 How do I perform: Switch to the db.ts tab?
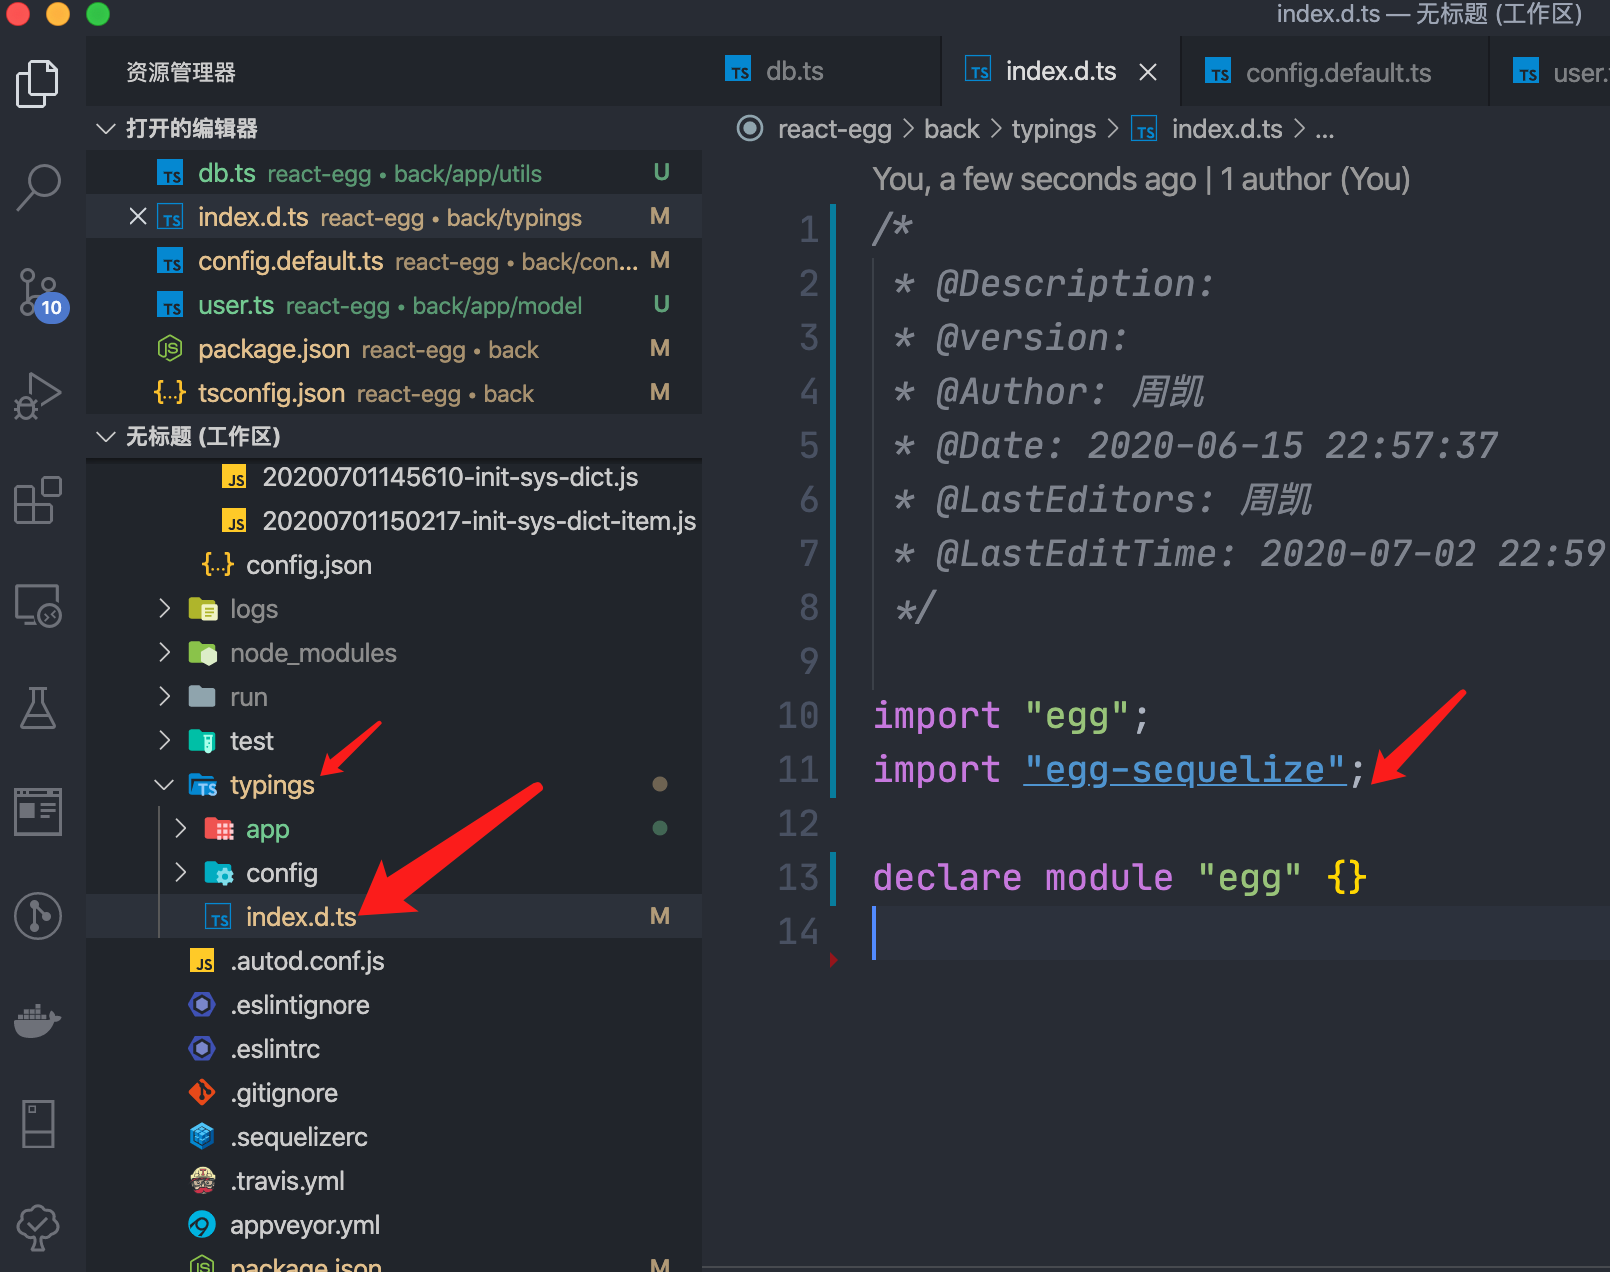click(x=794, y=70)
